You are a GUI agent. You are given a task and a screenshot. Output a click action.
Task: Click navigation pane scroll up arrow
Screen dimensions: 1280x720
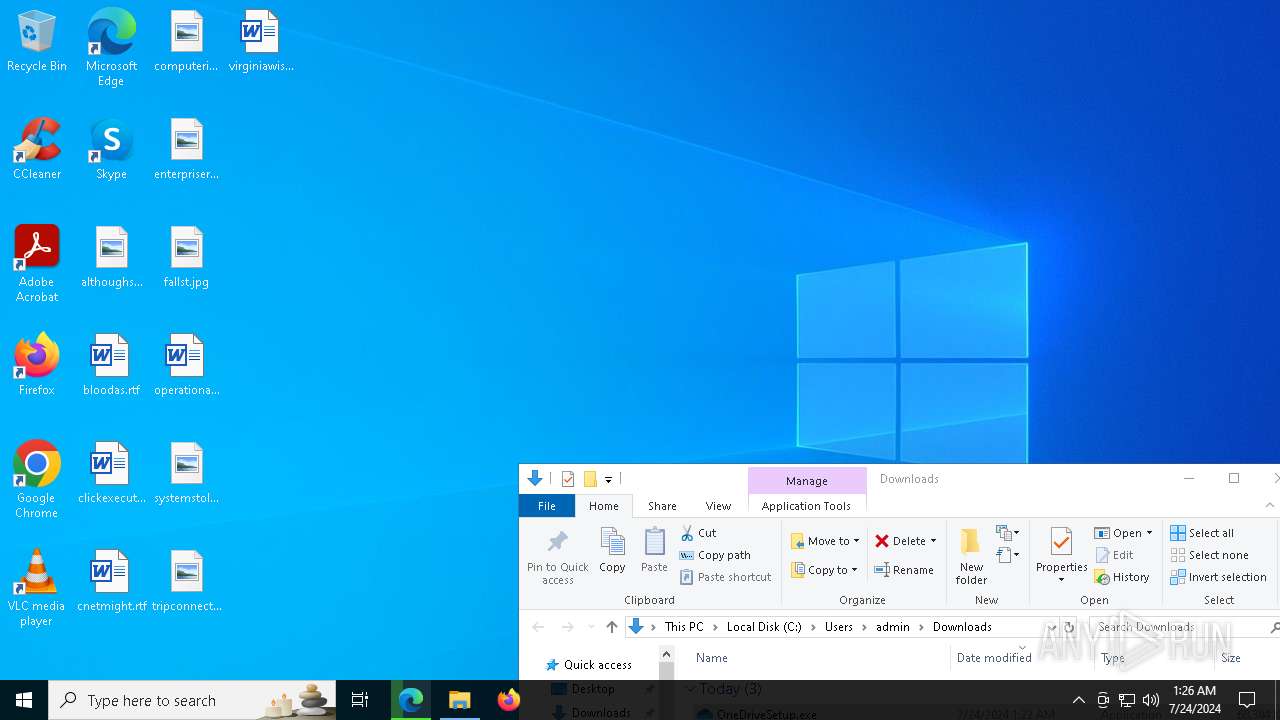(x=666, y=655)
